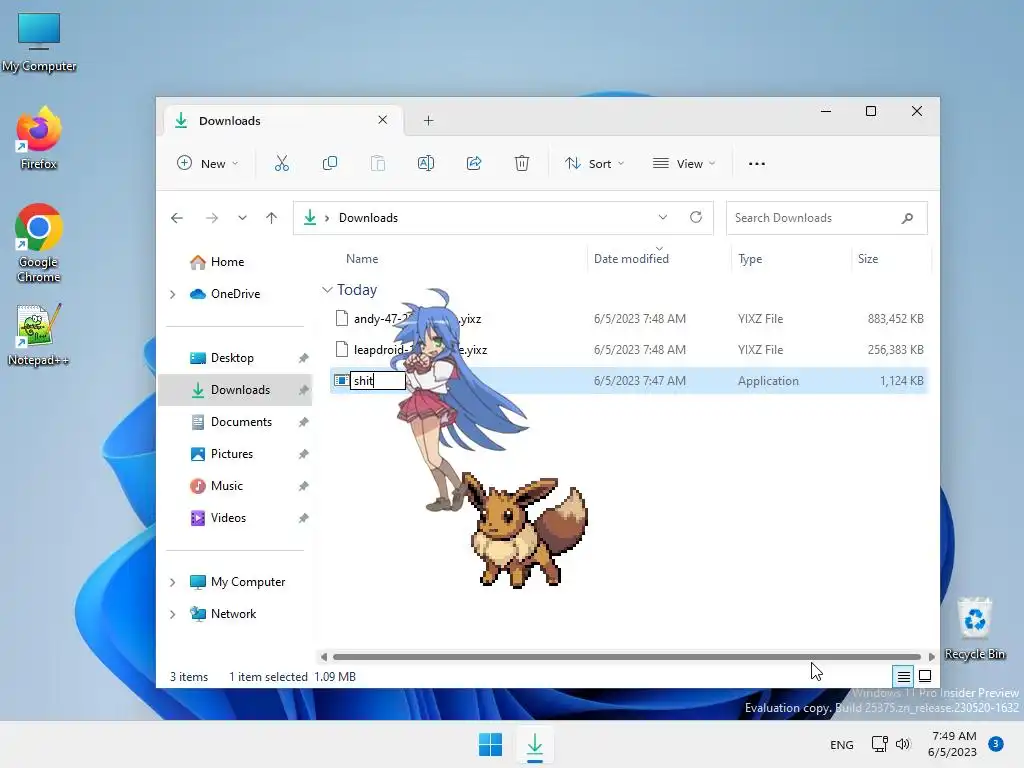Click the Downloads taskbar icon

tap(535, 744)
